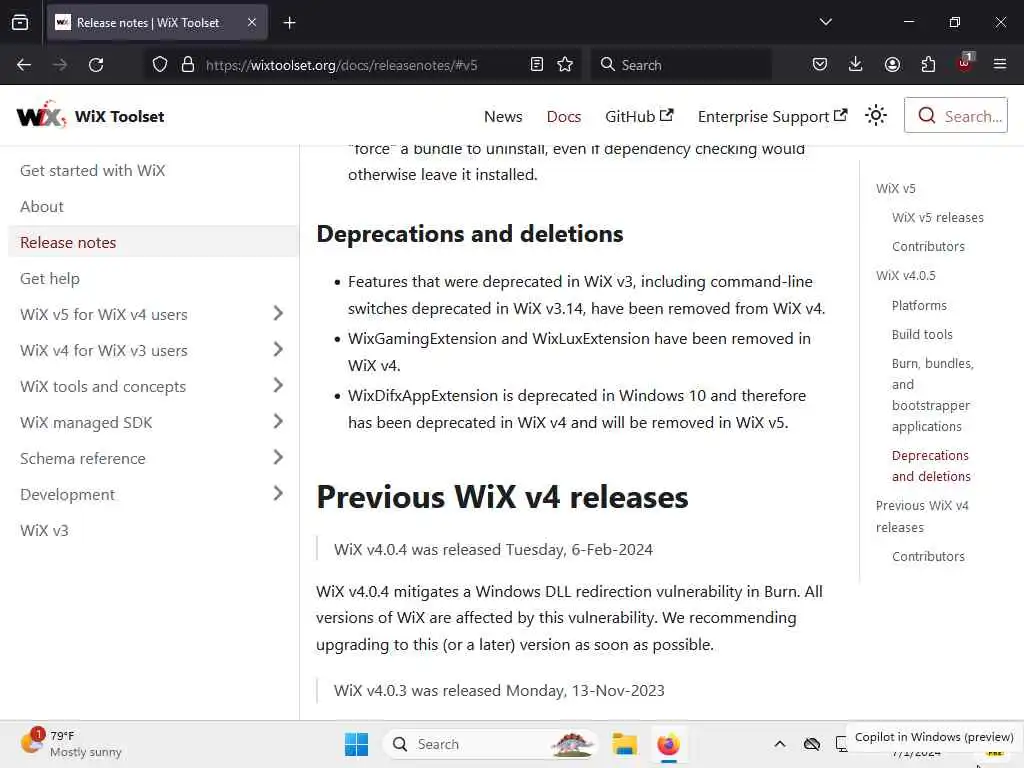Click the uBlock extension icon with badge
This screenshot has width=1024, height=768.
pos(965,63)
